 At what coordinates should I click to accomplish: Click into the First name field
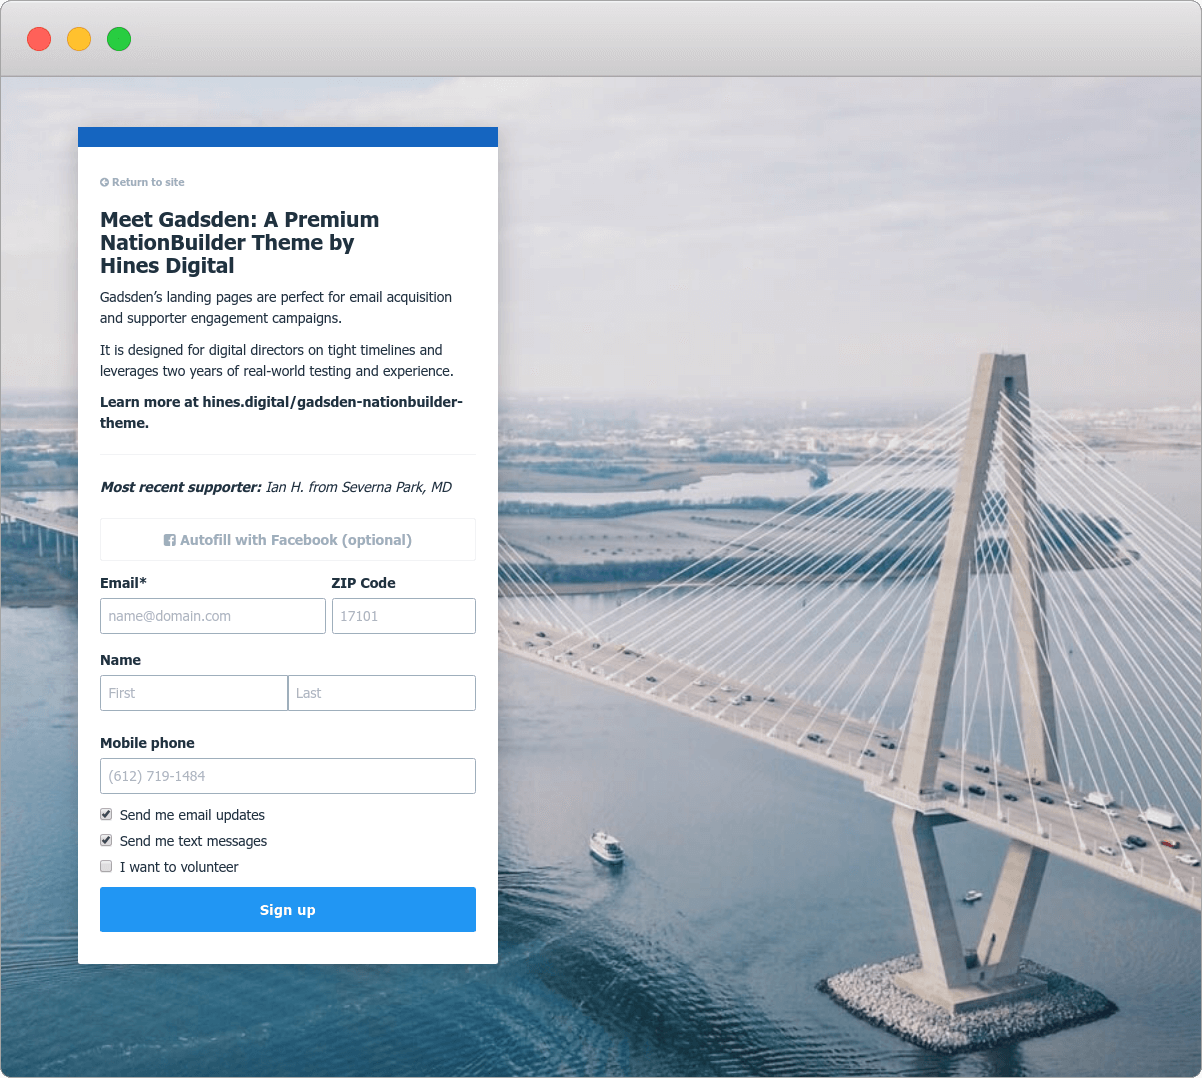coord(193,693)
